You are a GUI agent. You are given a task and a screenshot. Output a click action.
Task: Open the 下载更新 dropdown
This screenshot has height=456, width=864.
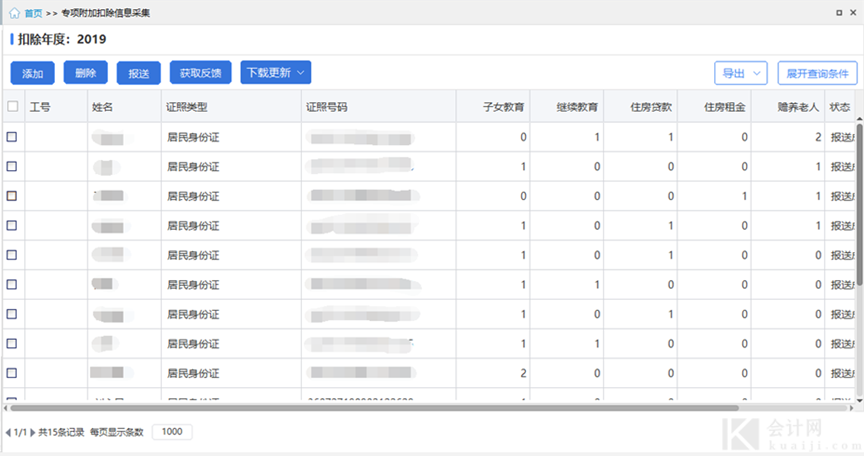tap(275, 72)
